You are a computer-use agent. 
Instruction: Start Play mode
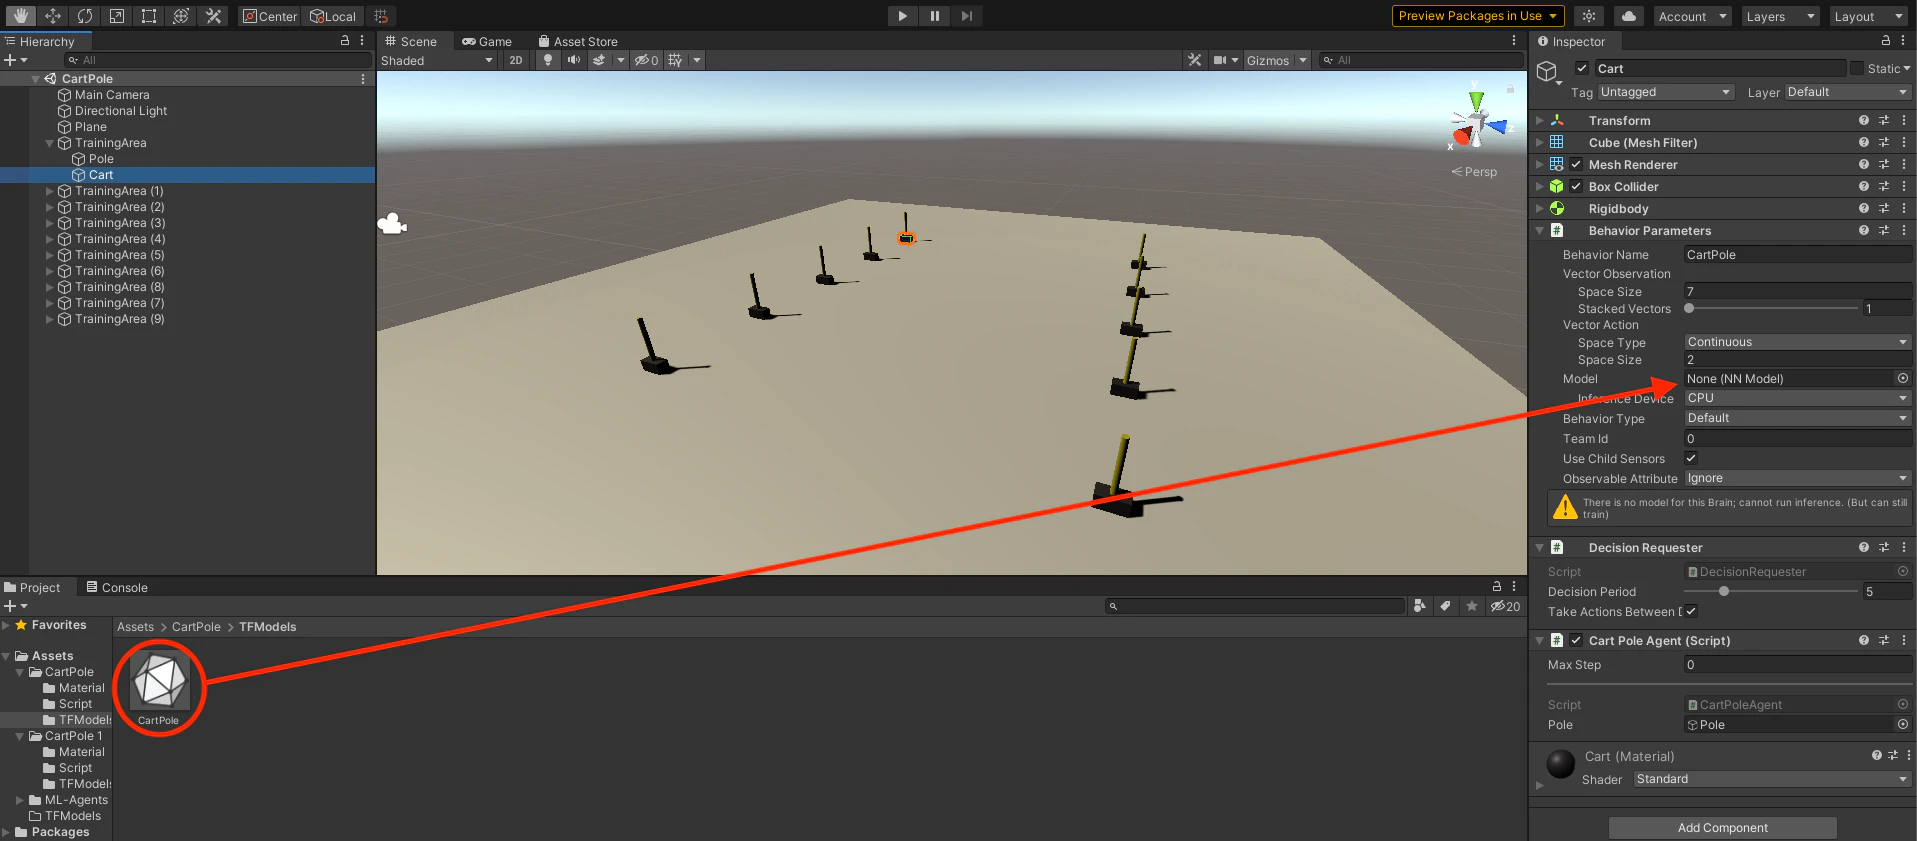tap(902, 16)
